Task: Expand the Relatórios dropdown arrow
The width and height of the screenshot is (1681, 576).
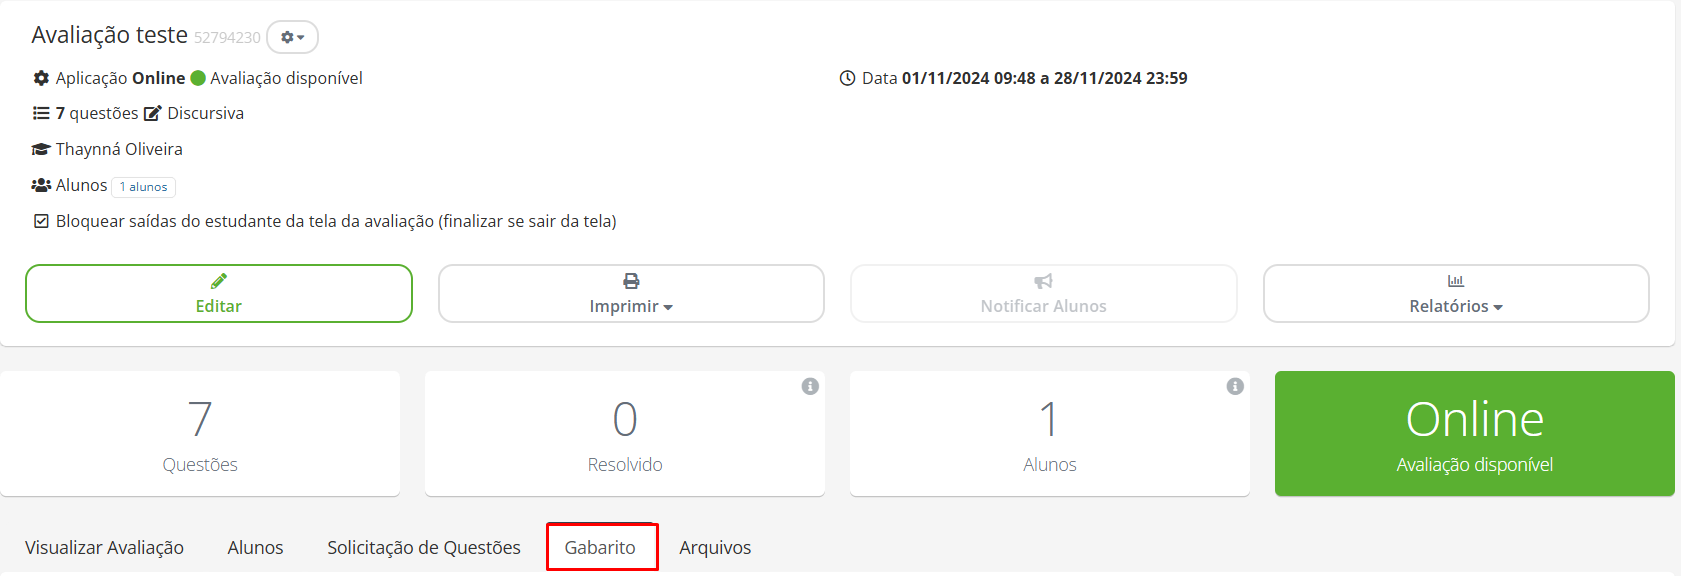Action: tap(1498, 307)
